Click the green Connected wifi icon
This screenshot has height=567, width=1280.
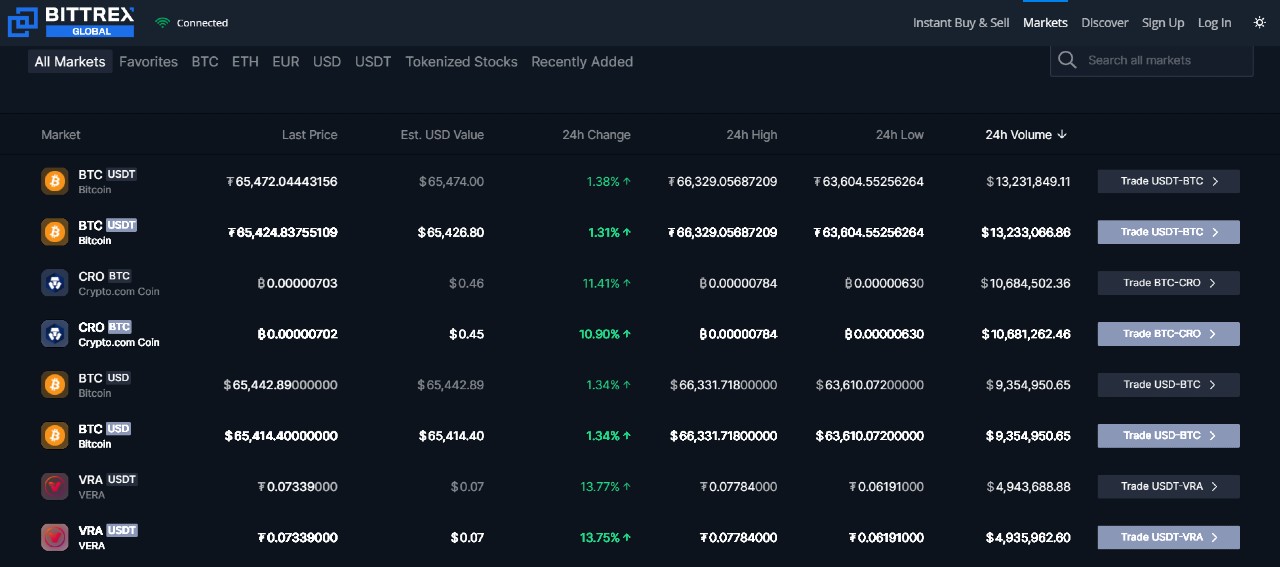click(162, 22)
